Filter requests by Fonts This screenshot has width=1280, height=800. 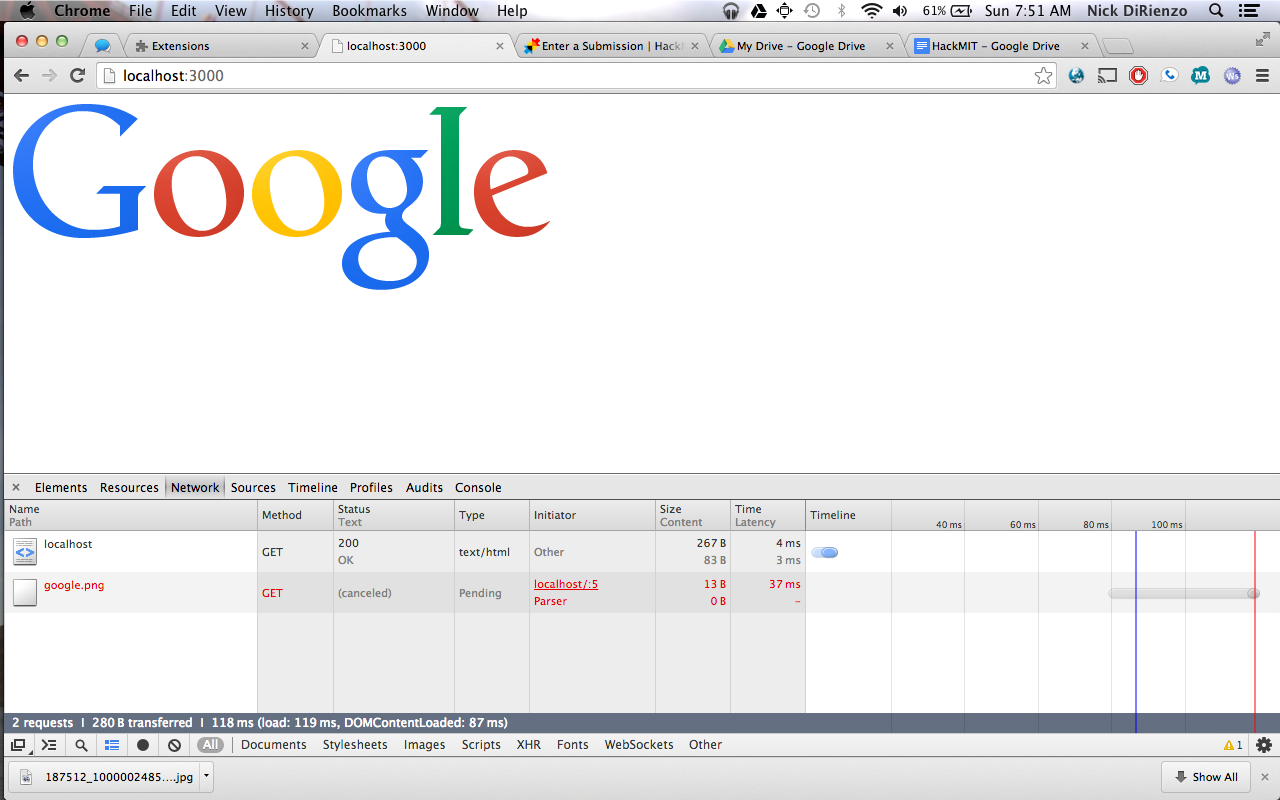(x=573, y=745)
